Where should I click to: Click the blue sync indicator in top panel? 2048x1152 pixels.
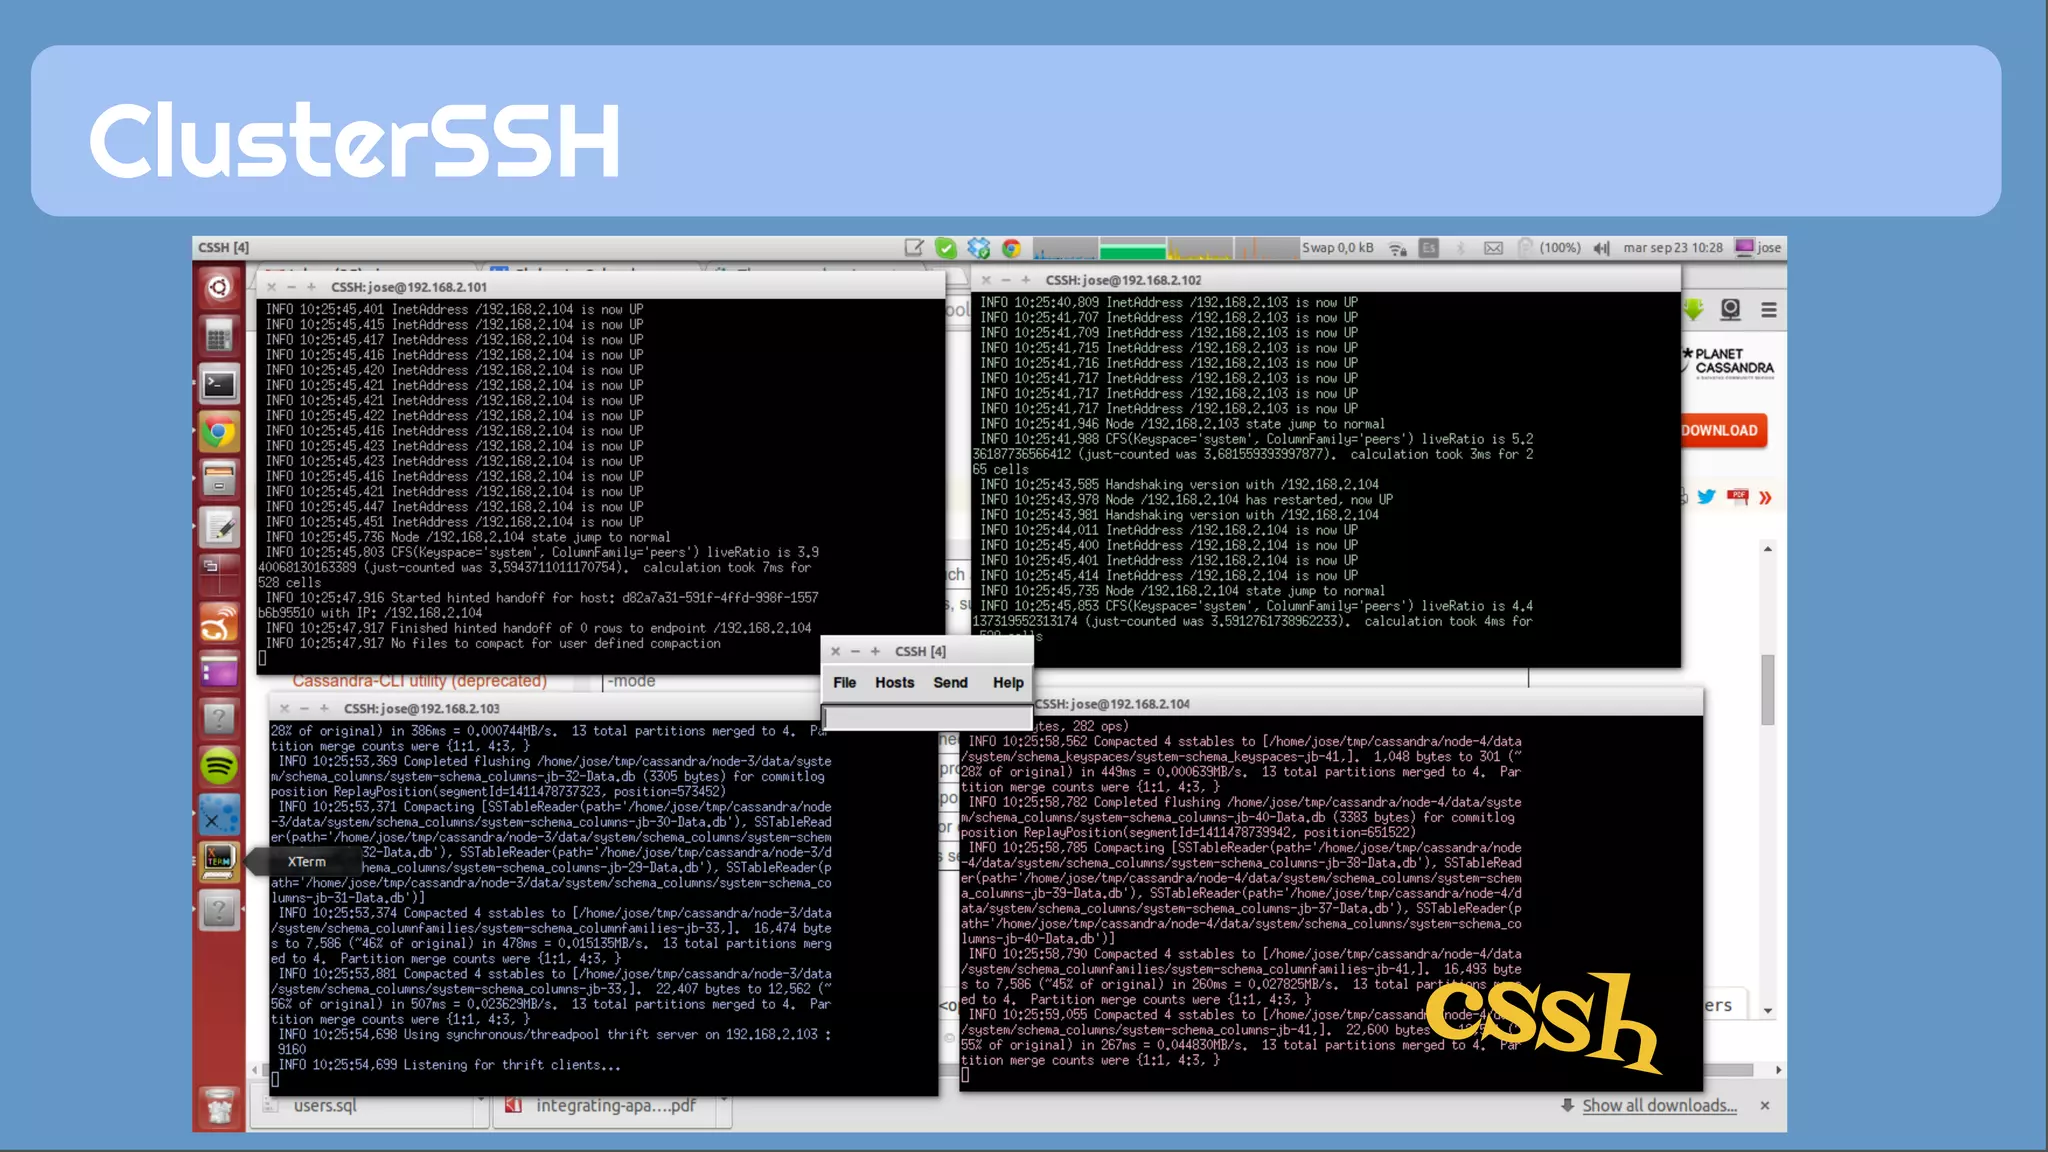click(979, 248)
